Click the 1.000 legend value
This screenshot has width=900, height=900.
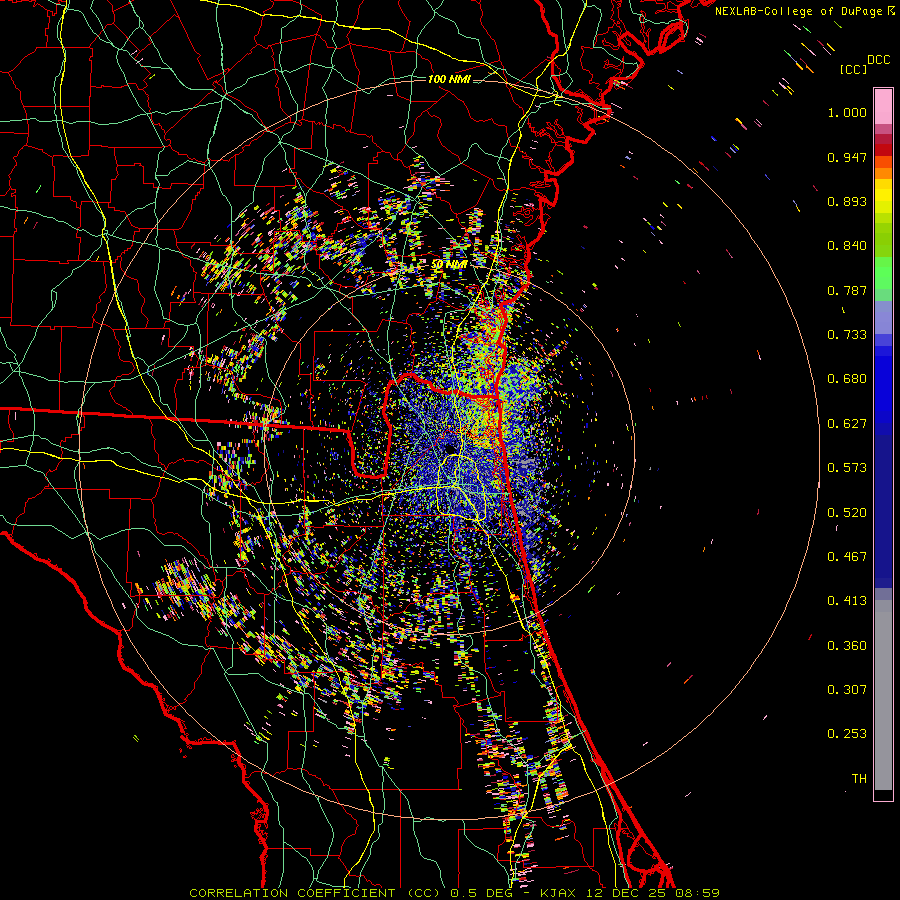click(x=847, y=112)
